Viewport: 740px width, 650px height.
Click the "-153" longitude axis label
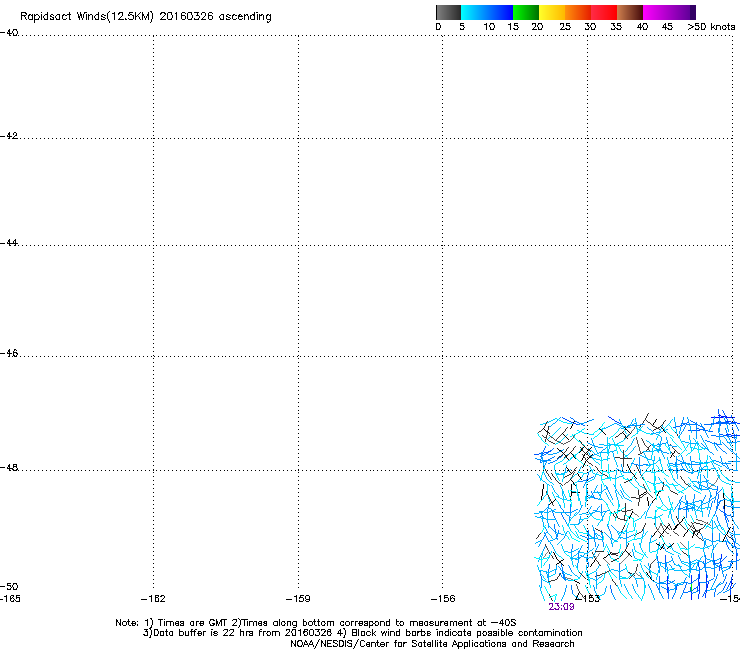(588, 599)
